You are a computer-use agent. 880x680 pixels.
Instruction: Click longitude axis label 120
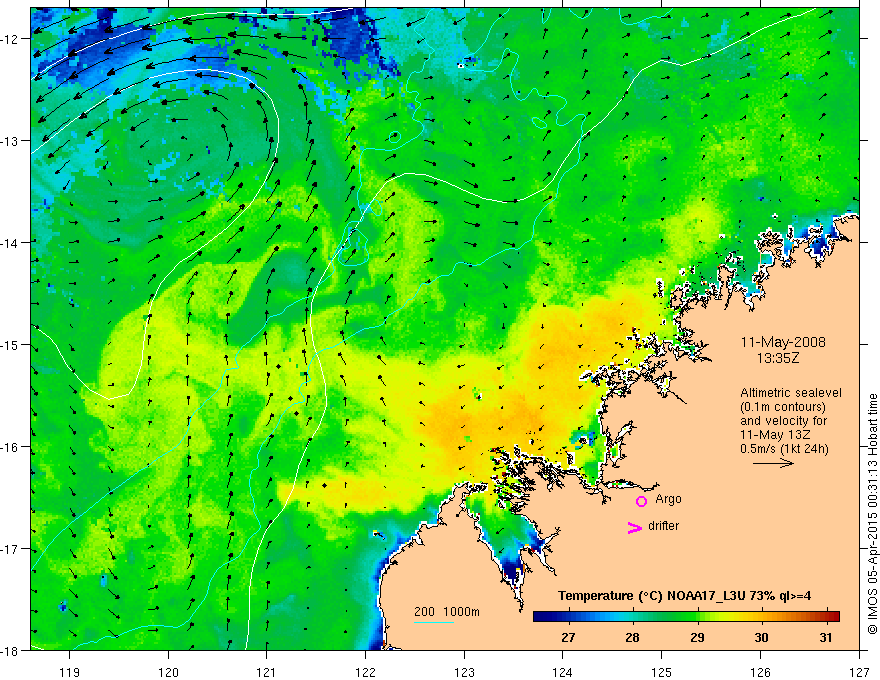[x=168, y=672]
